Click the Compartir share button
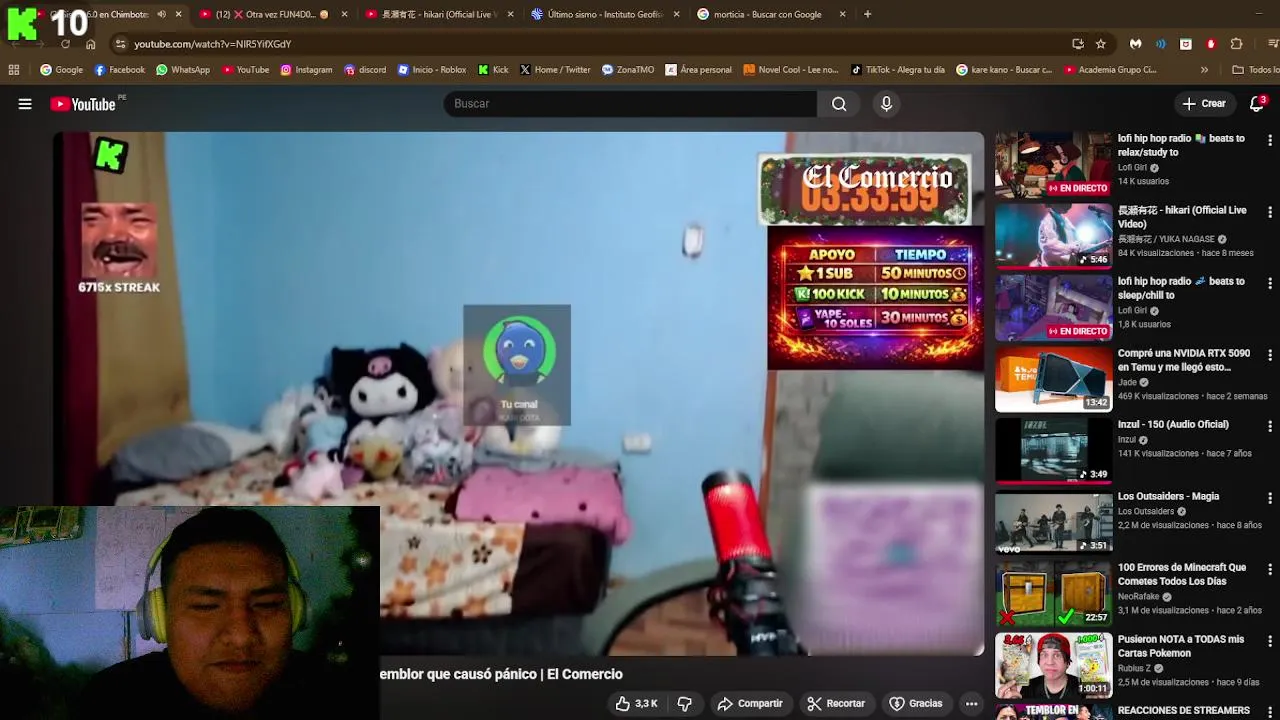Image resolution: width=1280 pixels, height=720 pixels. (x=750, y=704)
